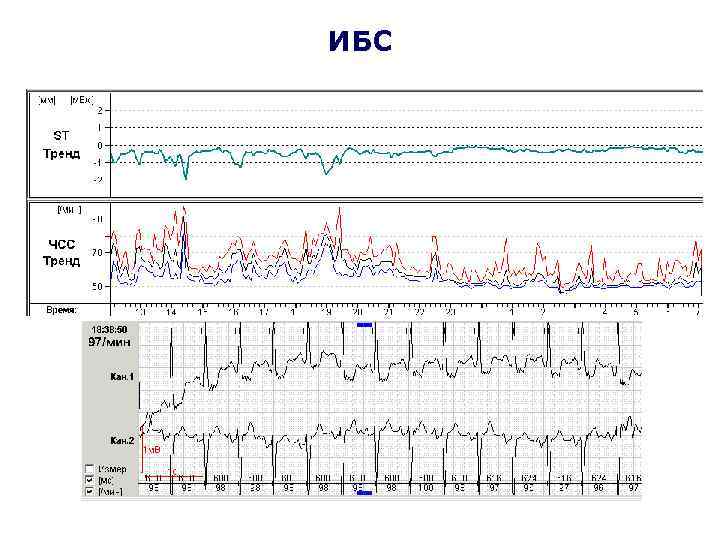Screen dimensions: 720x540
Task: Select the Кан.2 channel label
Action: [x=122, y=441]
